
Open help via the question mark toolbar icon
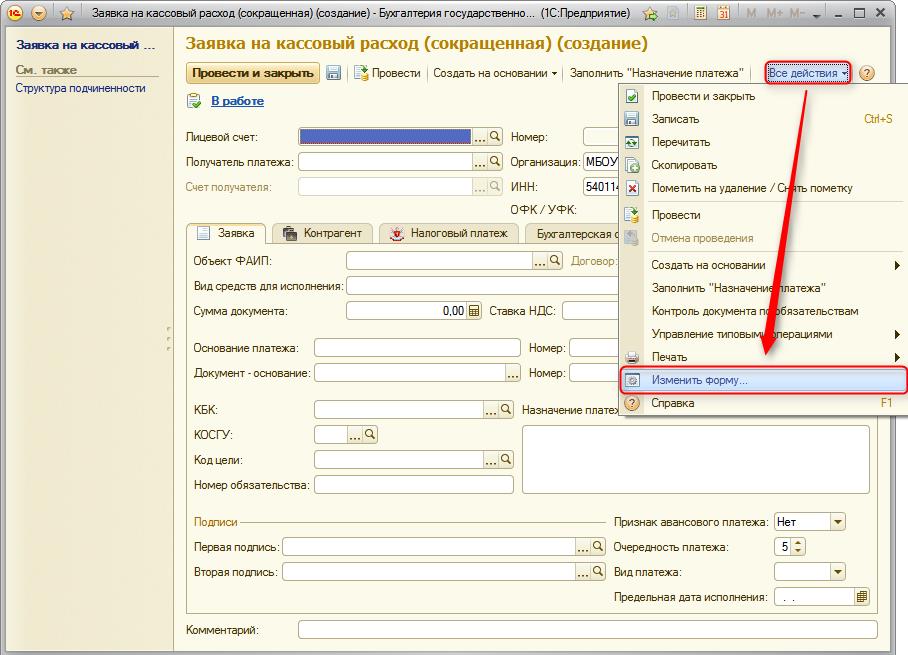[866, 73]
